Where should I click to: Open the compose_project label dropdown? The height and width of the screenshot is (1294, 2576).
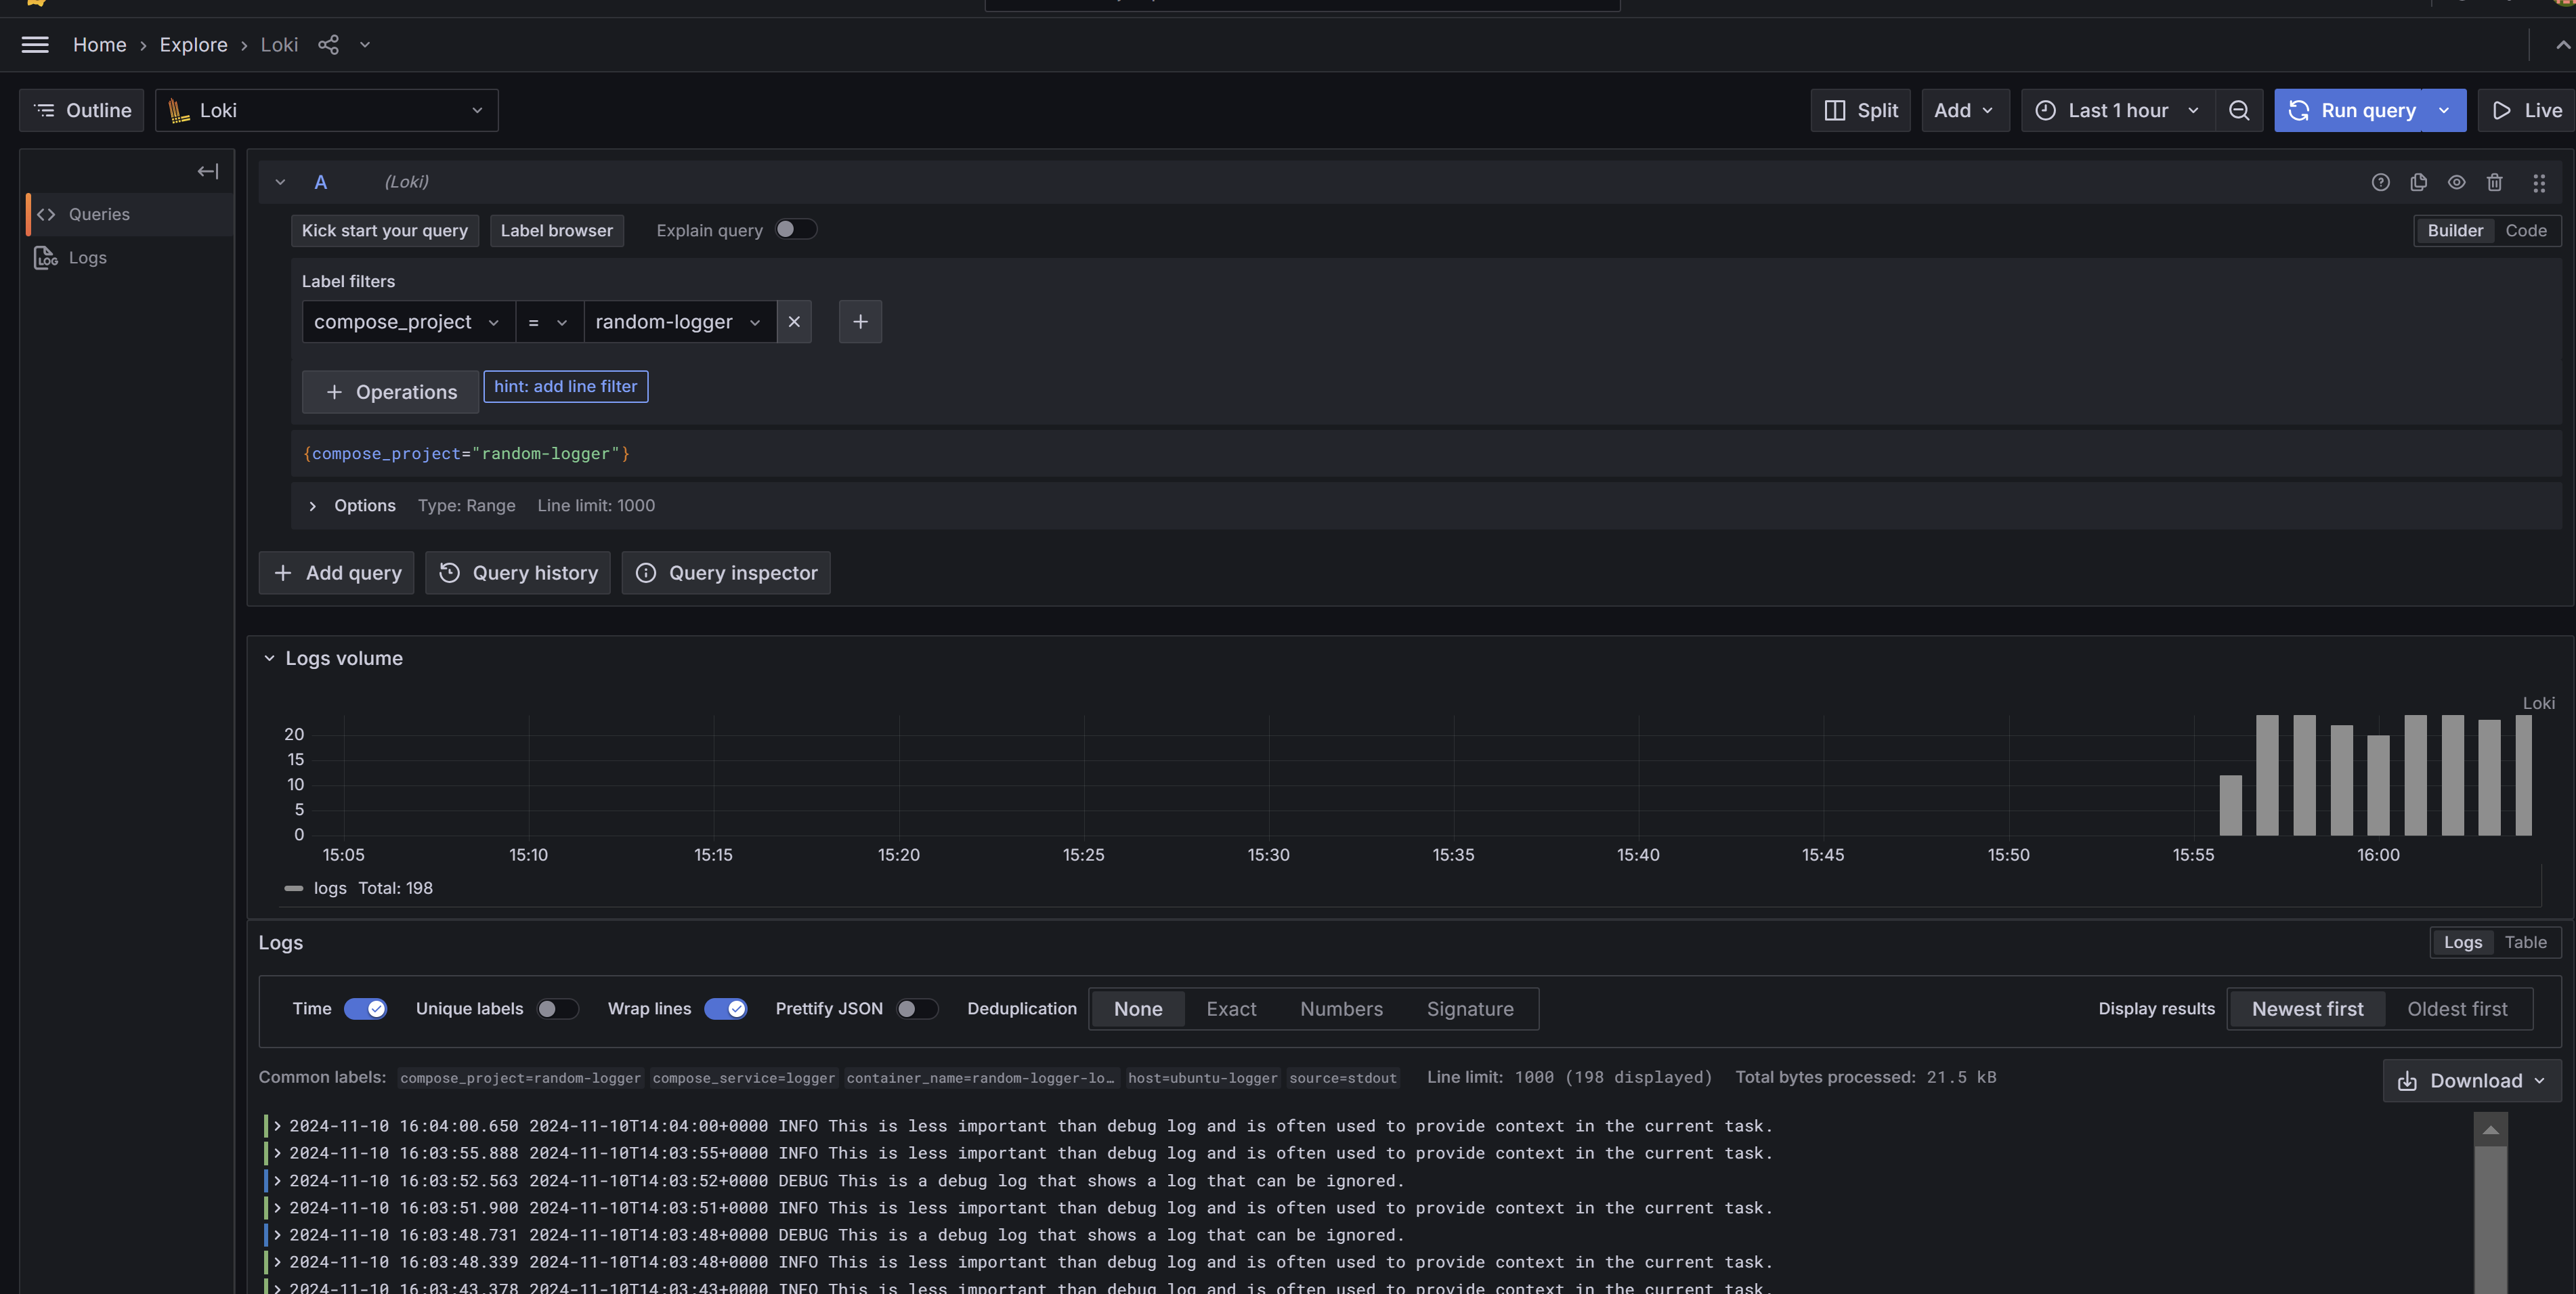pyautogui.click(x=408, y=322)
